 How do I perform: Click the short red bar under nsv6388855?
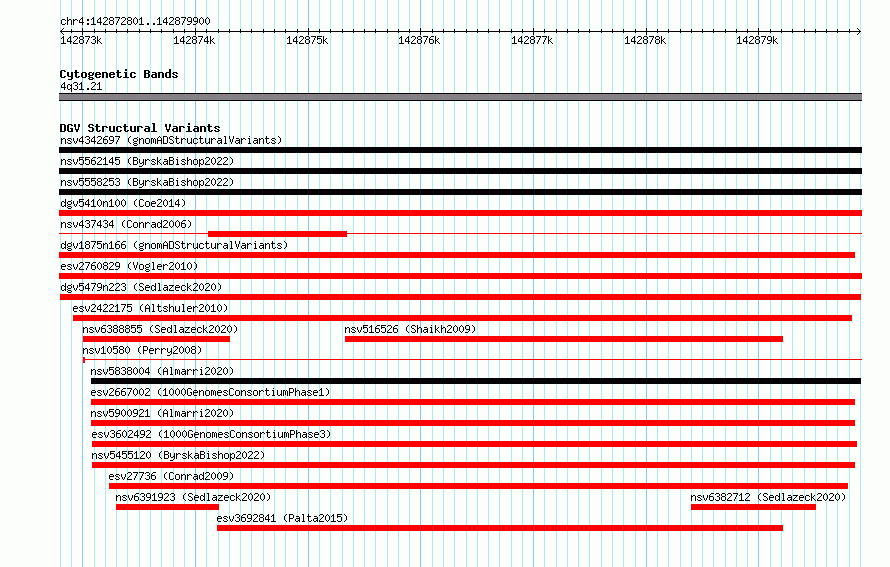pyautogui.click(x=156, y=339)
